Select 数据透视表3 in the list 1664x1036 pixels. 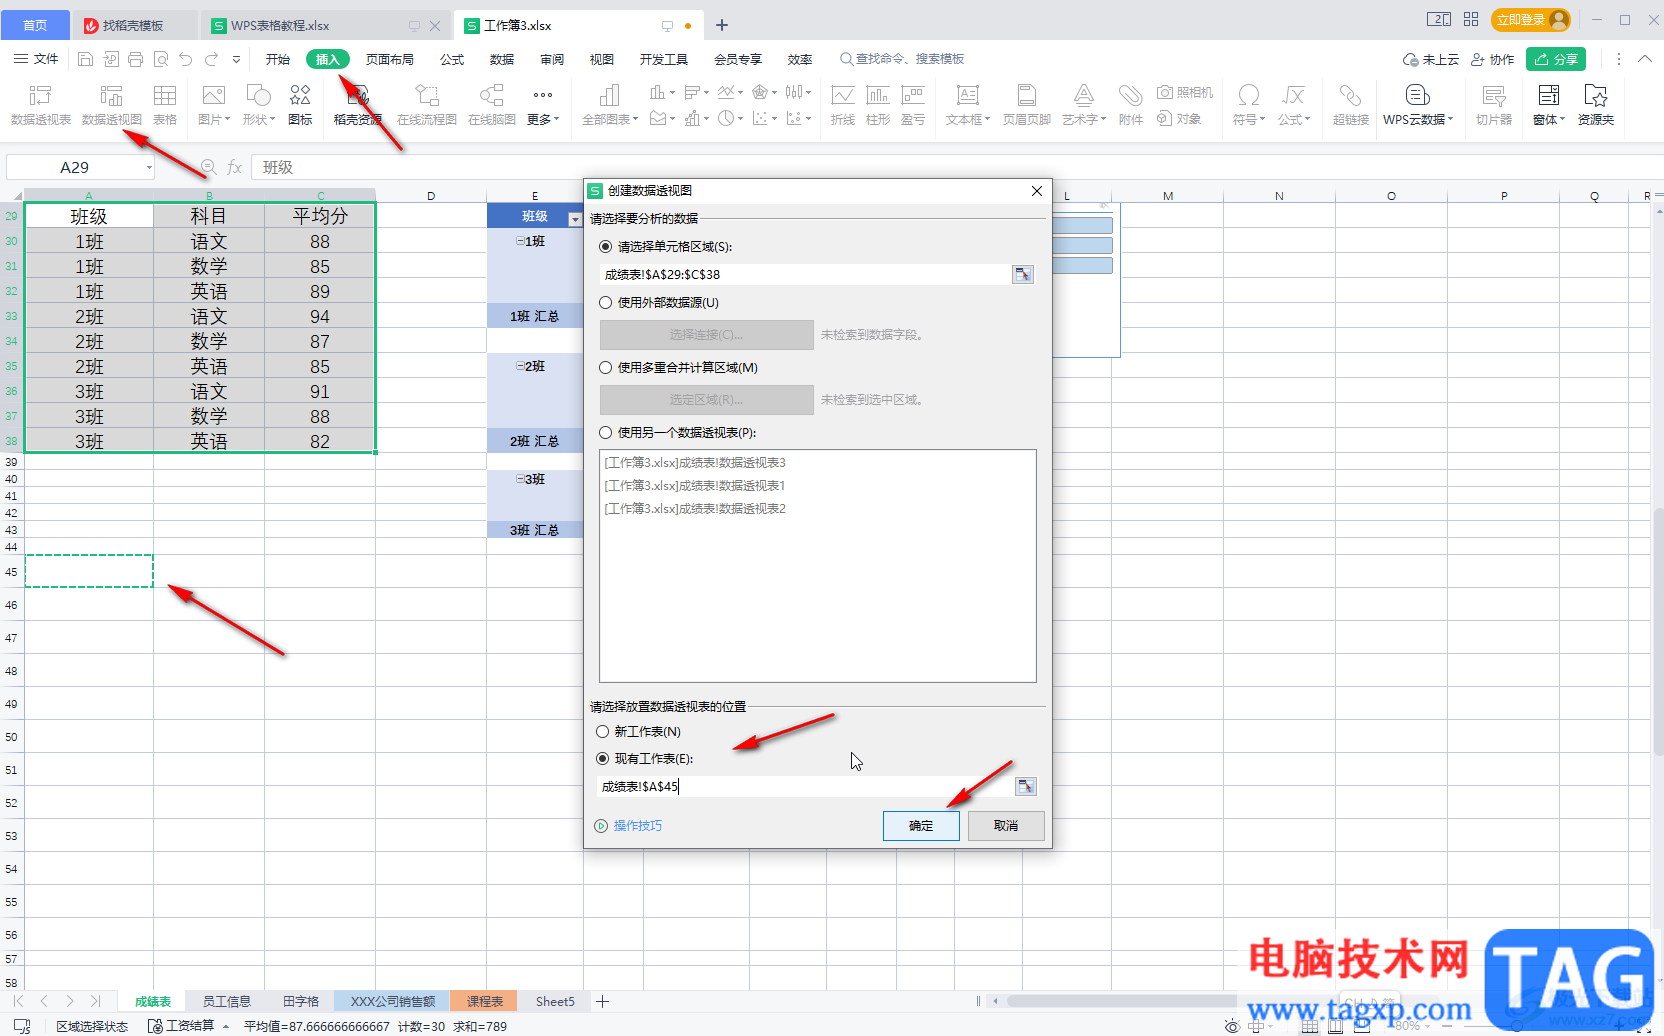pos(695,462)
